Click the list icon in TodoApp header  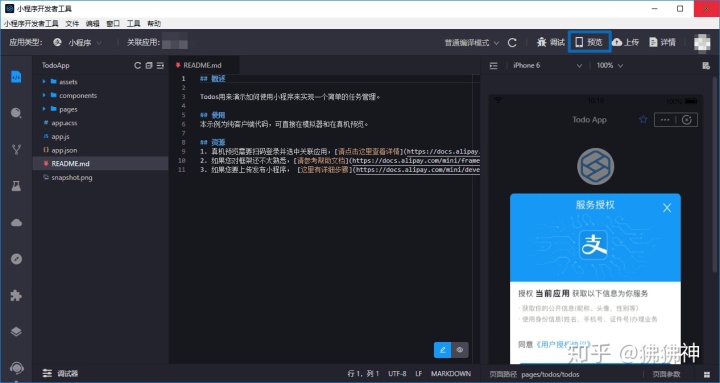pos(160,66)
